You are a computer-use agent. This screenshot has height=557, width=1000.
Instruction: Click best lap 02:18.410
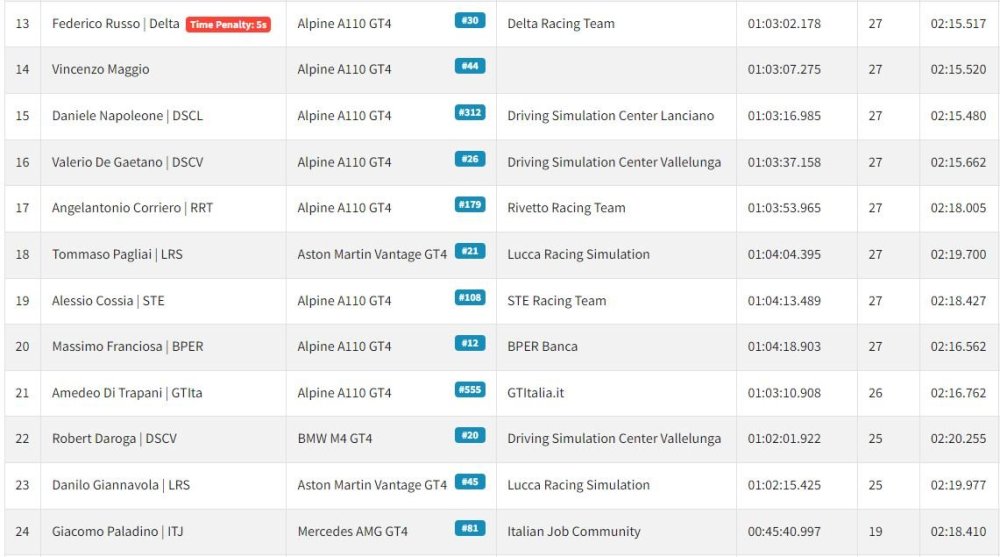[x=958, y=531]
